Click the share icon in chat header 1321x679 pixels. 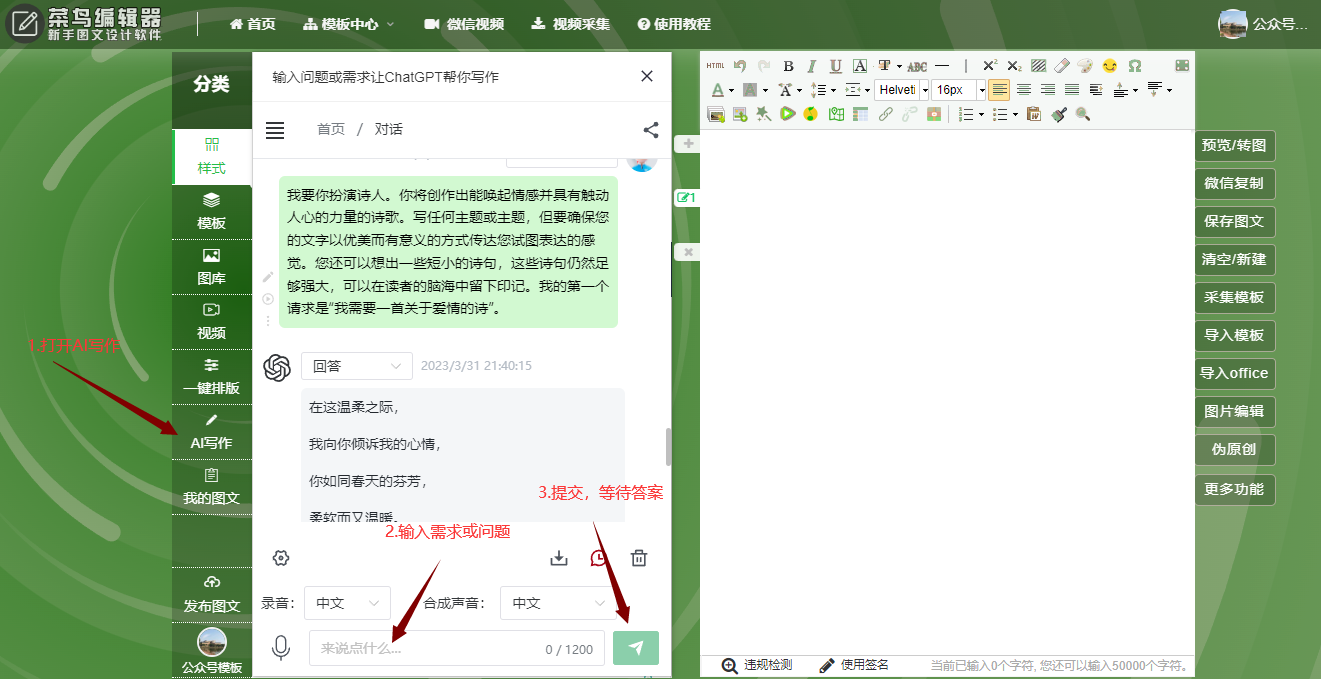[x=651, y=129]
